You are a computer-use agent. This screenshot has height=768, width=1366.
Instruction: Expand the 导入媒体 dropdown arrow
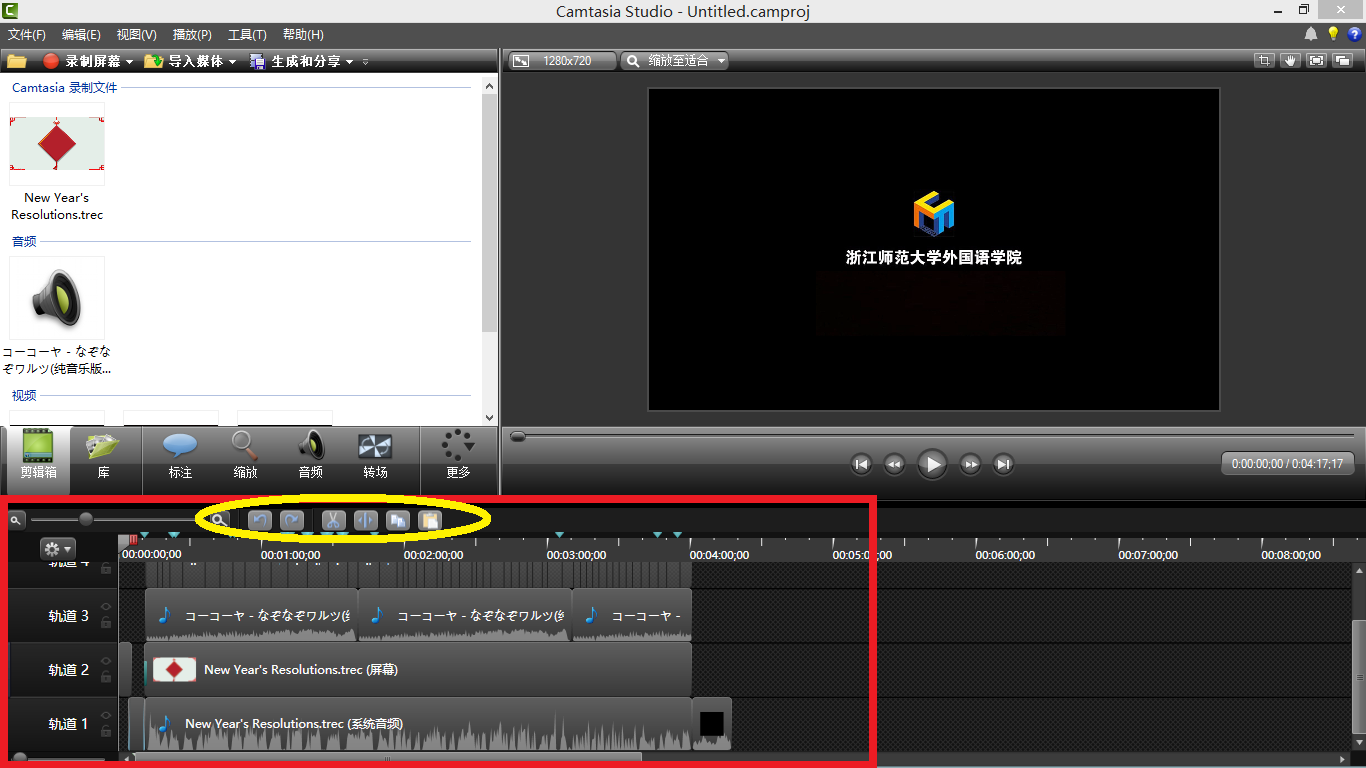point(233,62)
